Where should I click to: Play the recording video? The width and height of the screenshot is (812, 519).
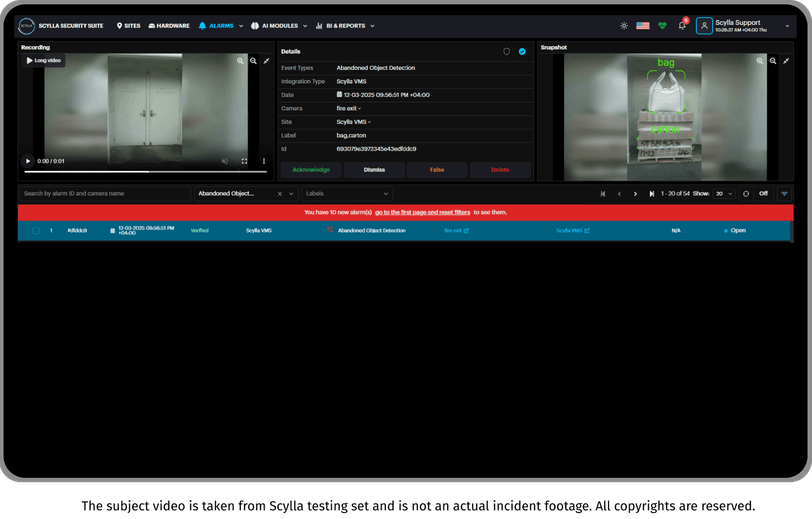coord(28,161)
